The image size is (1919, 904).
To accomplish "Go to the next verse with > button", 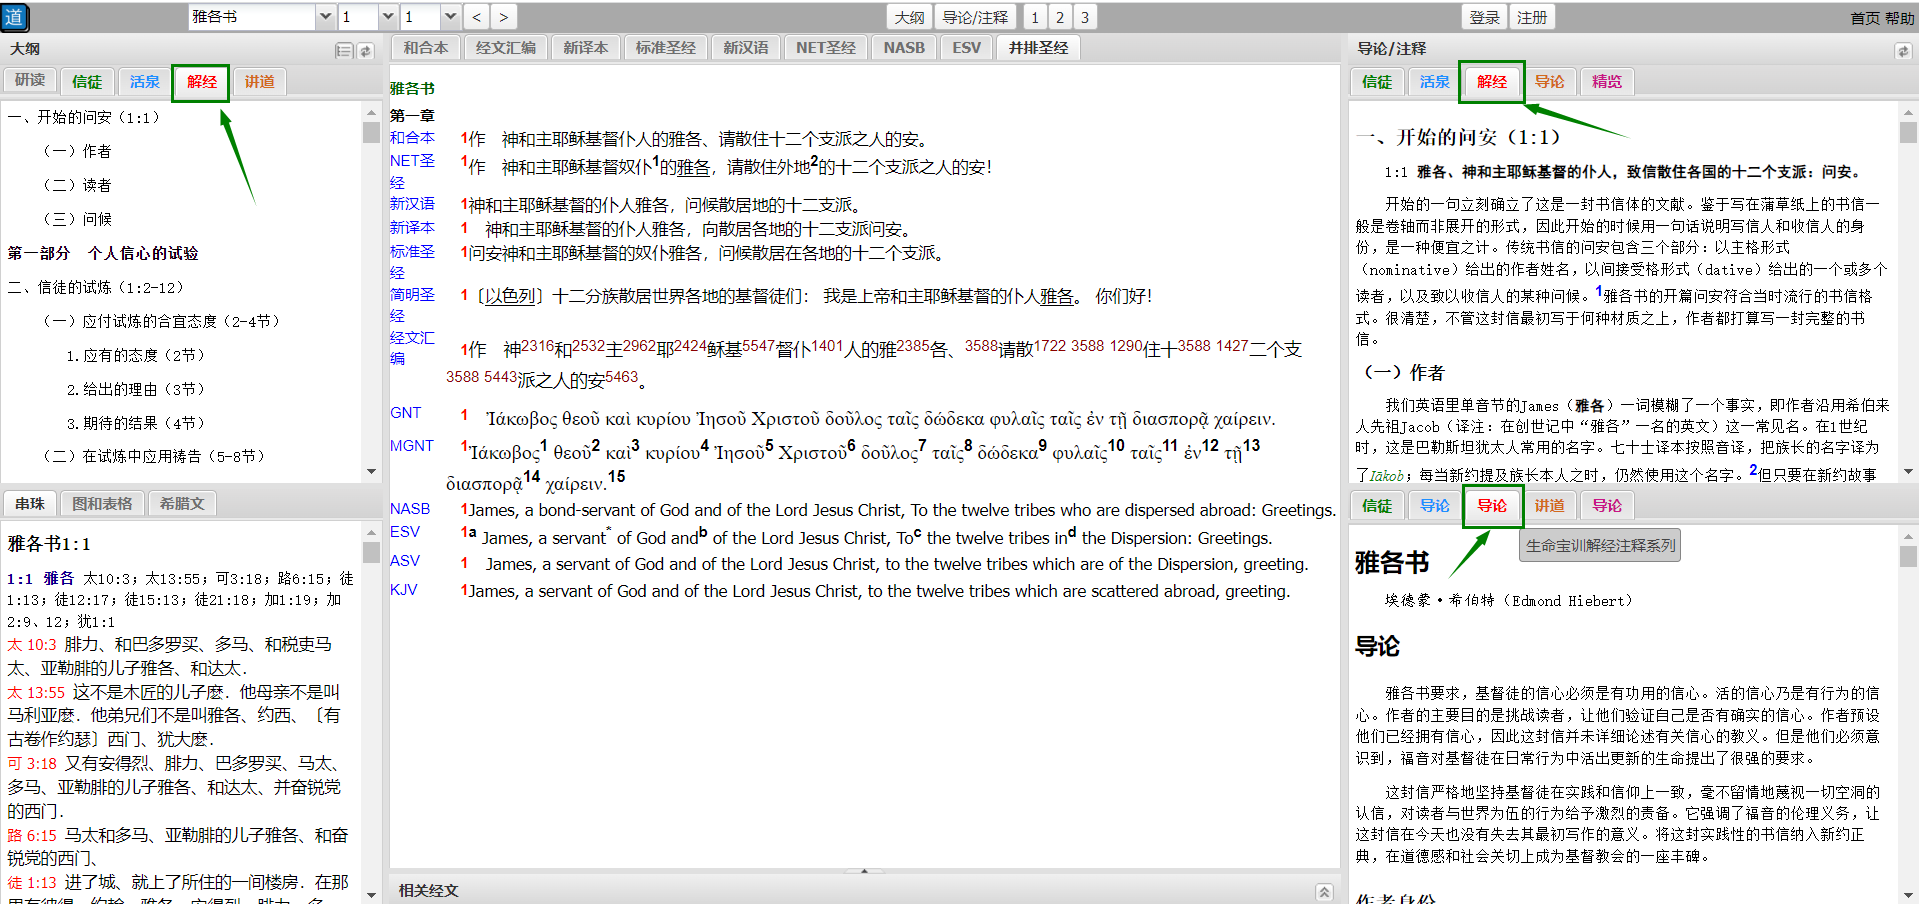I will coord(503,17).
